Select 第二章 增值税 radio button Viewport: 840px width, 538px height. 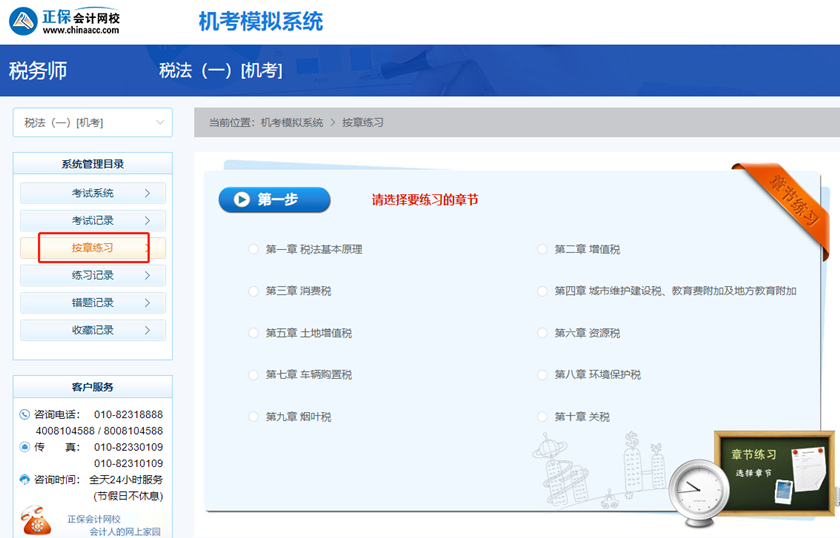pyautogui.click(x=543, y=249)
